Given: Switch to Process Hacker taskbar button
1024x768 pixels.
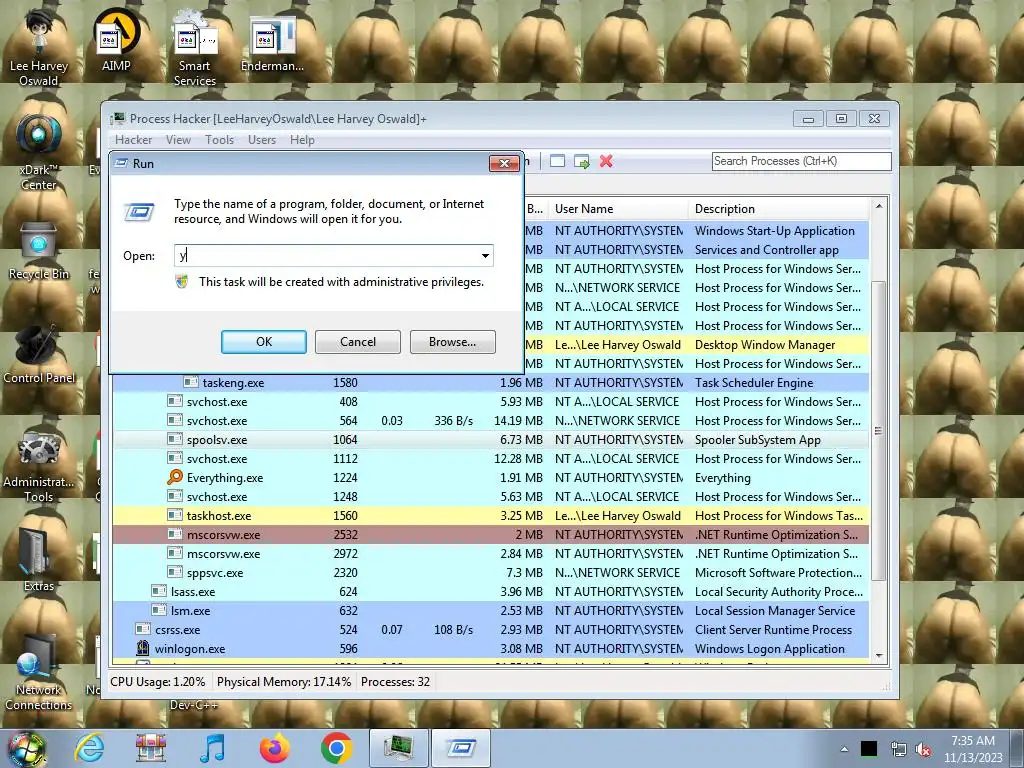Looking at the screenshot, I should pos(398,748).
